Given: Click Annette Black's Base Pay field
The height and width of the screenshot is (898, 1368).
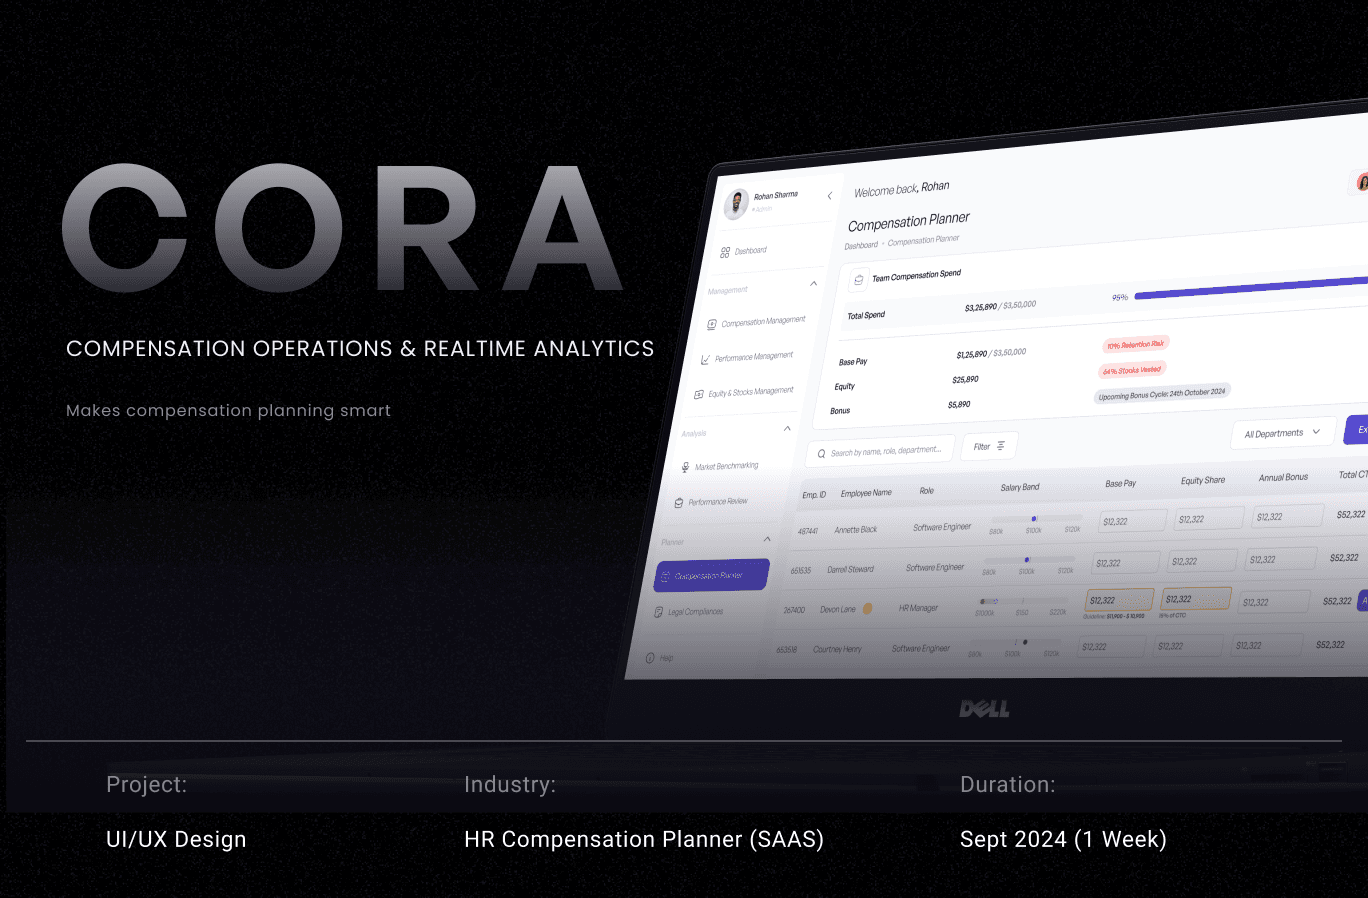Looking at the screenshot, I should [x=1132, y=521].
